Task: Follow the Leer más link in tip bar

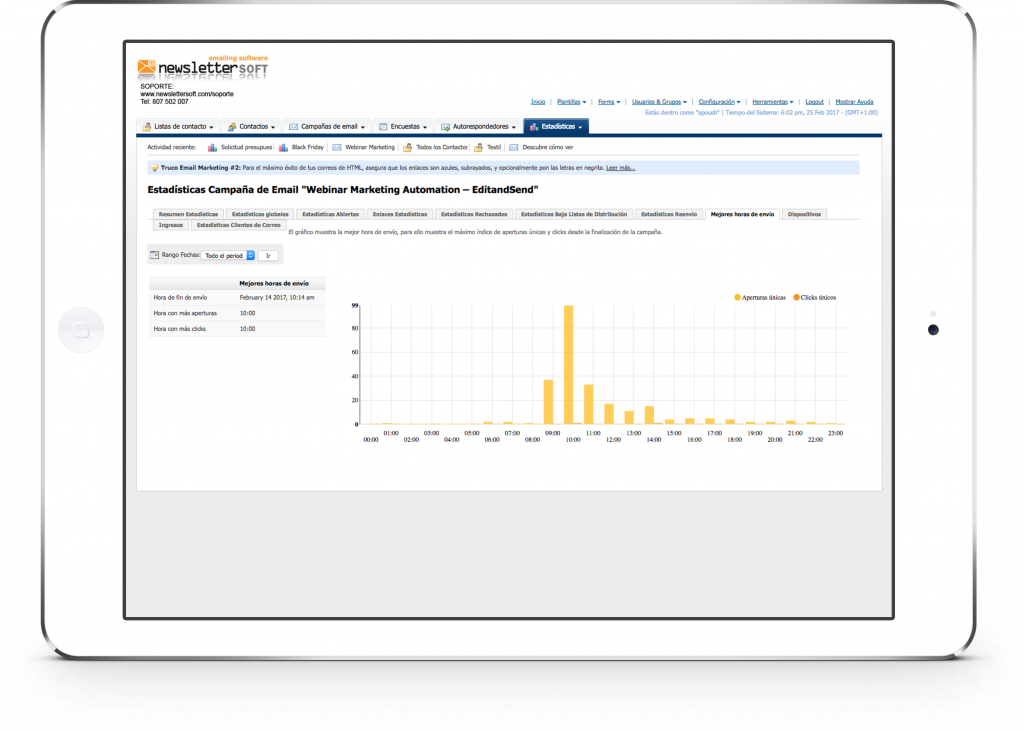Action: coord(620,168)
